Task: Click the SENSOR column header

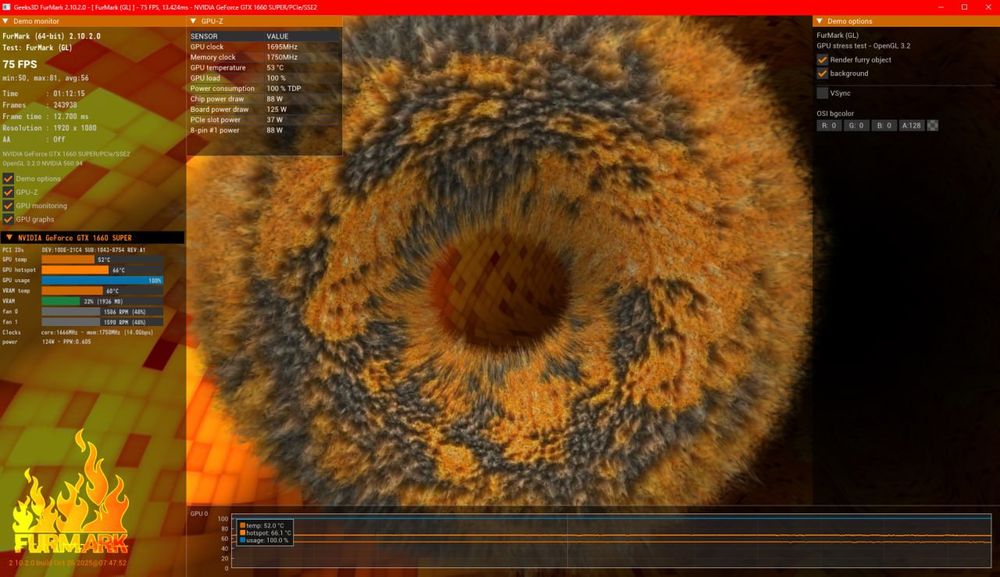Action: [203, 36]
